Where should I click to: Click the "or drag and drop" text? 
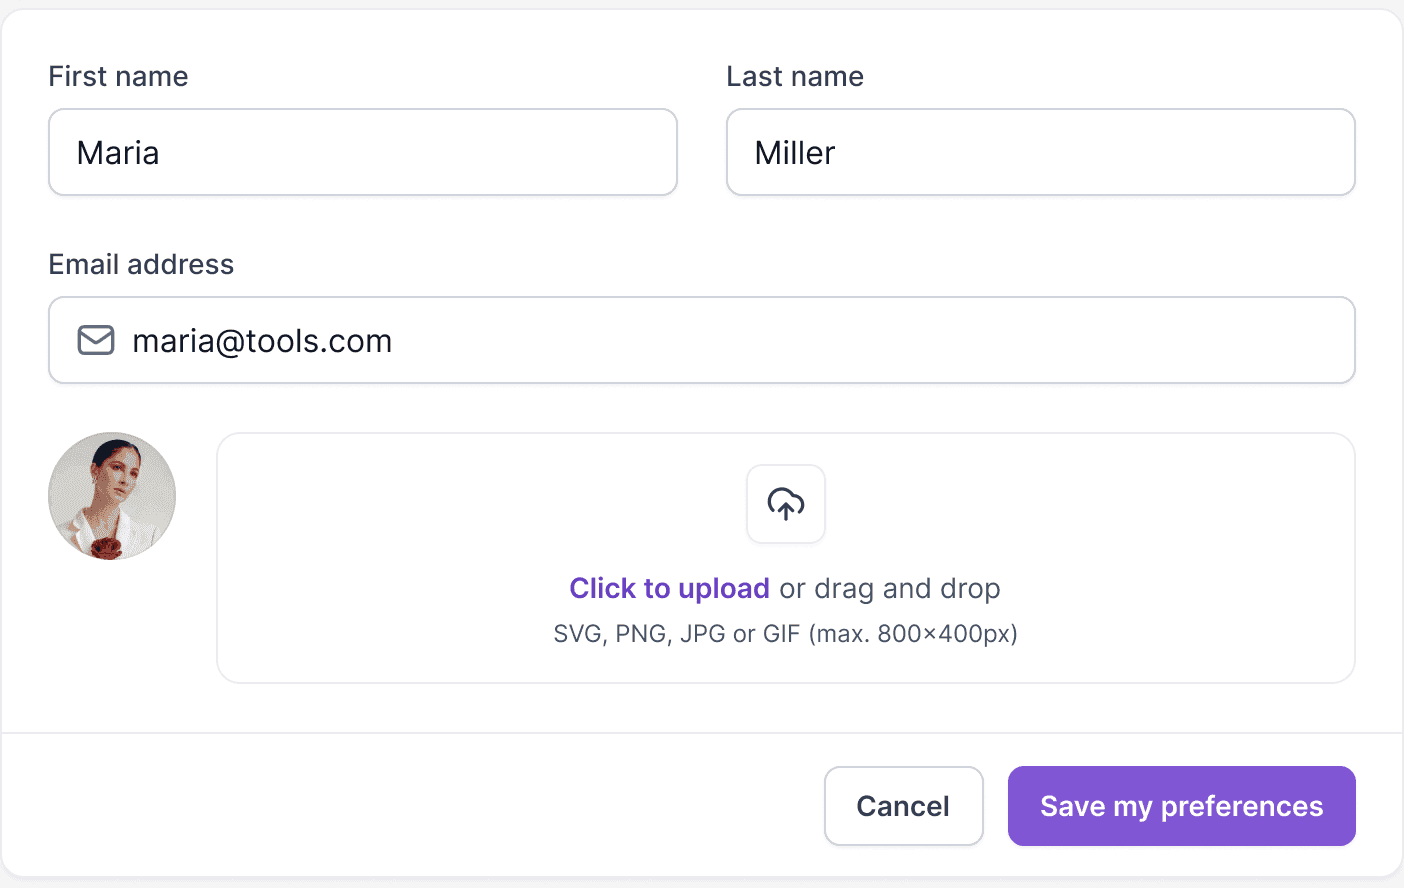tap(890, 588)
